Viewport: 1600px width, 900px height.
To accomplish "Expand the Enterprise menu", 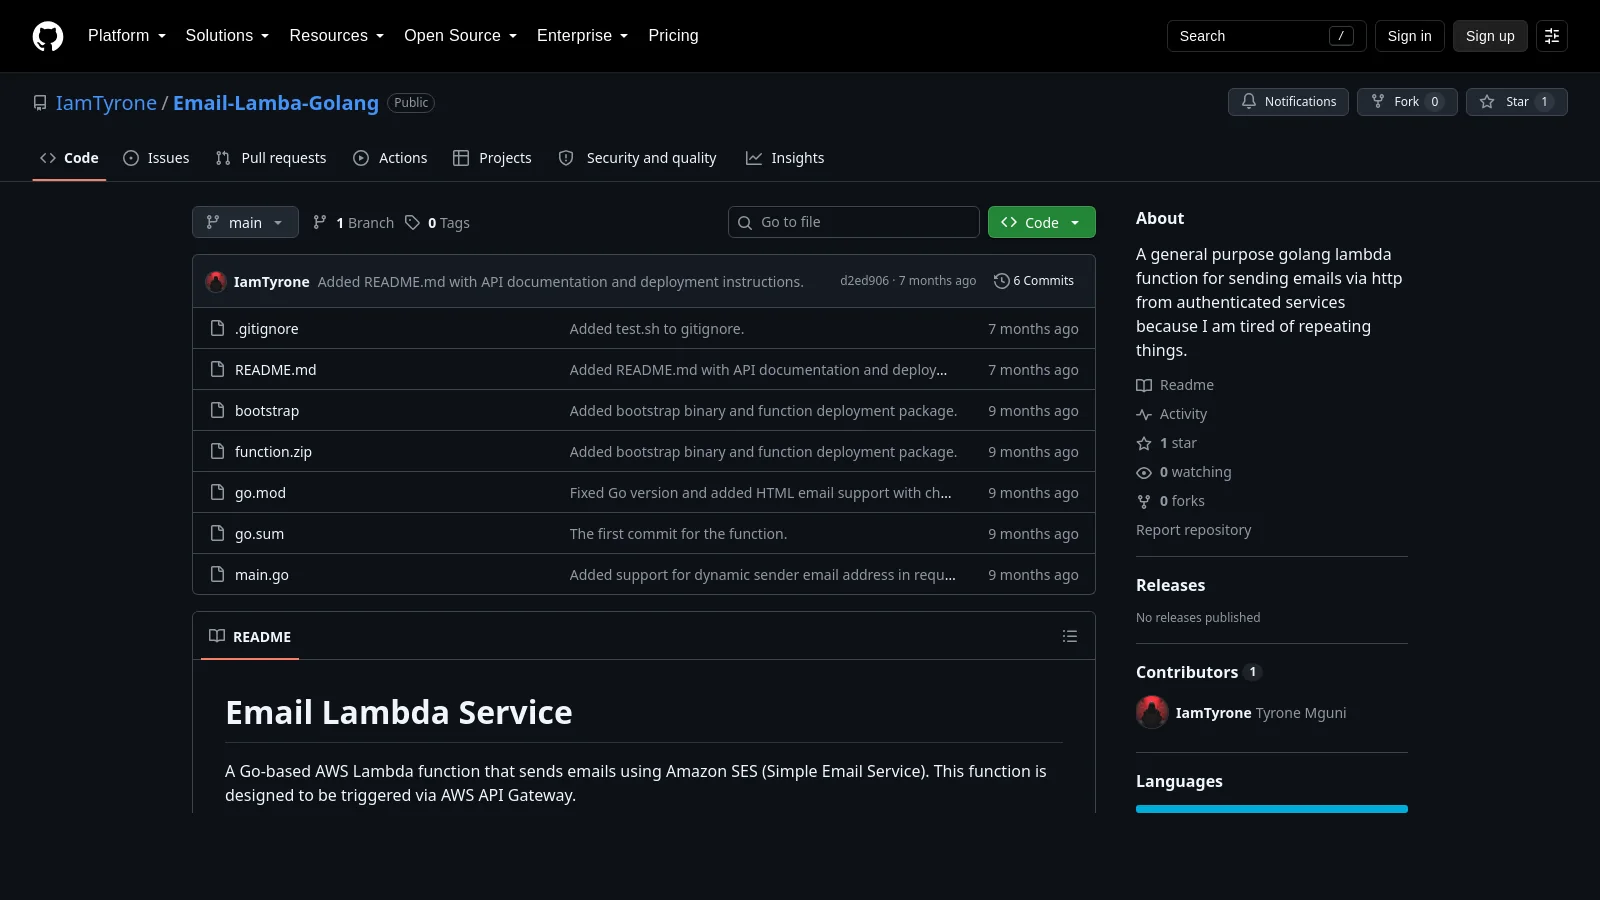I will 583,36.
